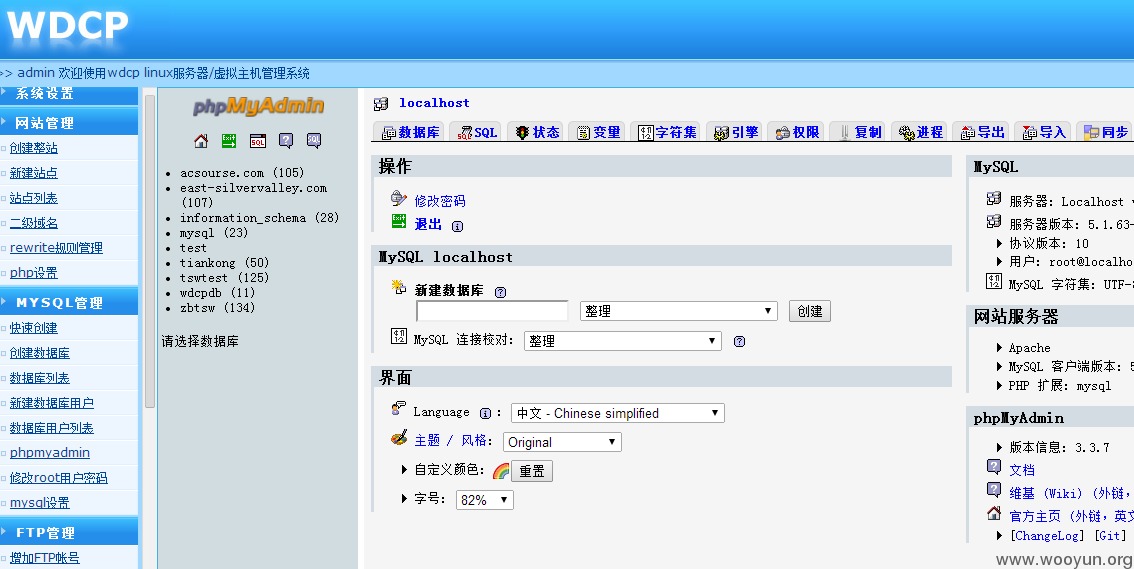
Task: Click the 修改密码 link
Action: pos(440,201)
